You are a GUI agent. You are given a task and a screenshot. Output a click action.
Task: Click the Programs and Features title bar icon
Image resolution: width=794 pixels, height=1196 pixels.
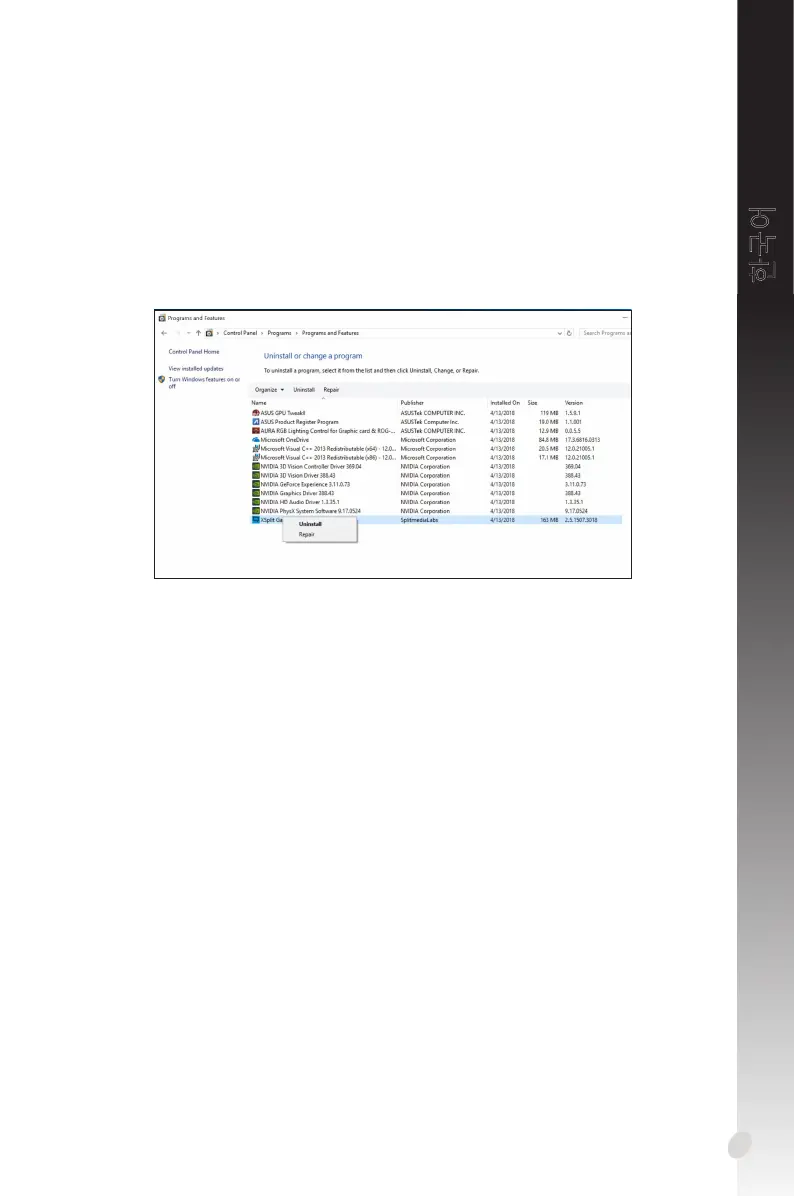click(162, 318)
